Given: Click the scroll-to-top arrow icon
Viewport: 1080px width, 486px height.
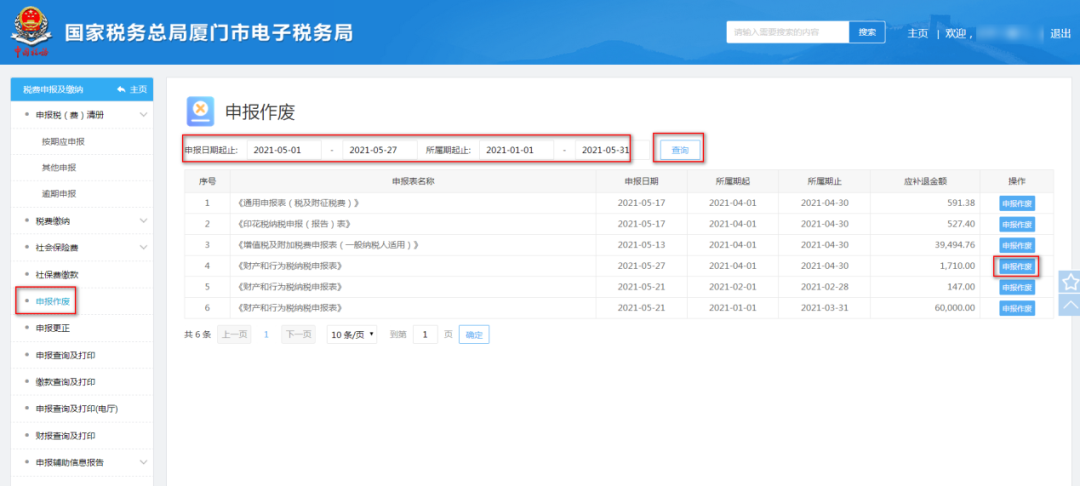Looking at the screenshot, I should click(1069, 305).
